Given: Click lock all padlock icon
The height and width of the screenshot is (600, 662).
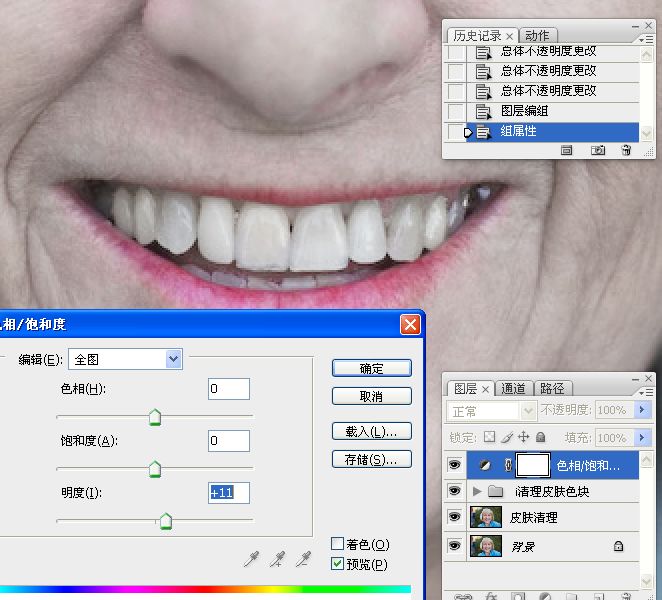Looking at the screenshot, I should tap(540, 437).
